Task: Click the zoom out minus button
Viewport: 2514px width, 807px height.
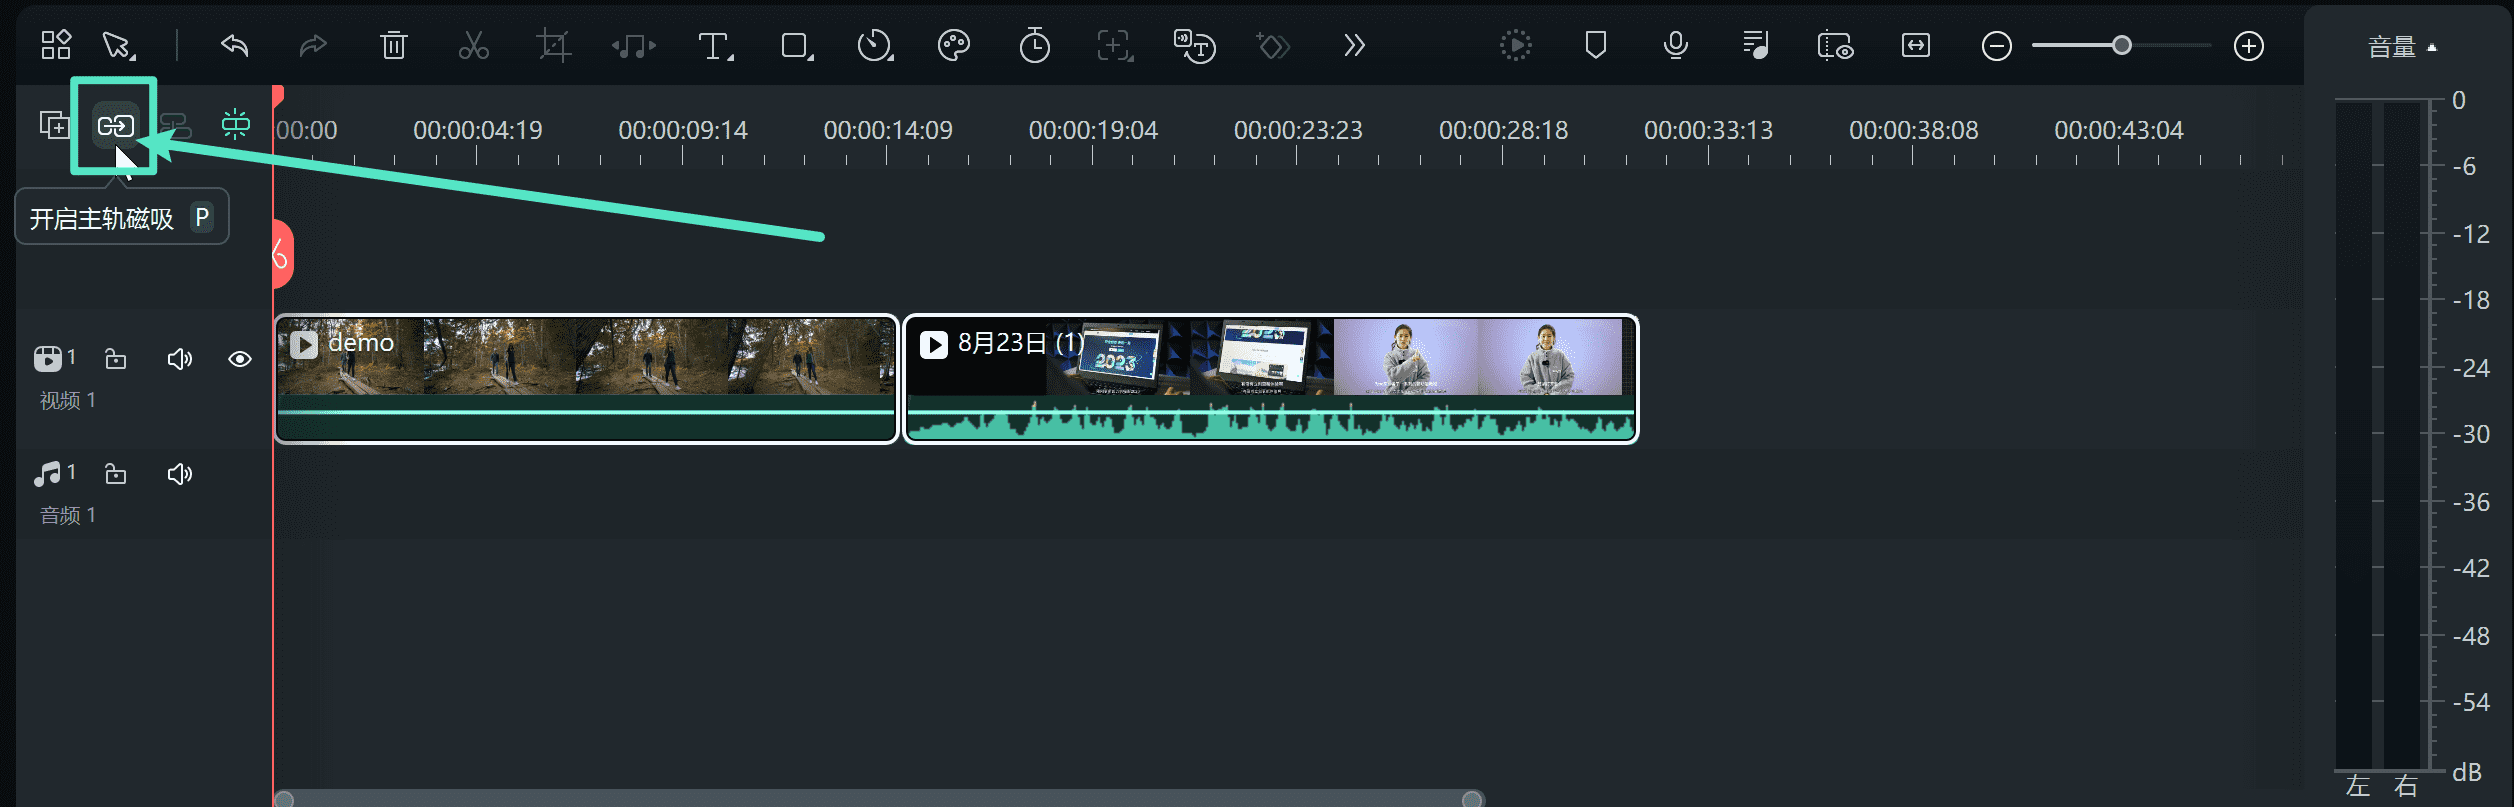Action: (1996, 46)
